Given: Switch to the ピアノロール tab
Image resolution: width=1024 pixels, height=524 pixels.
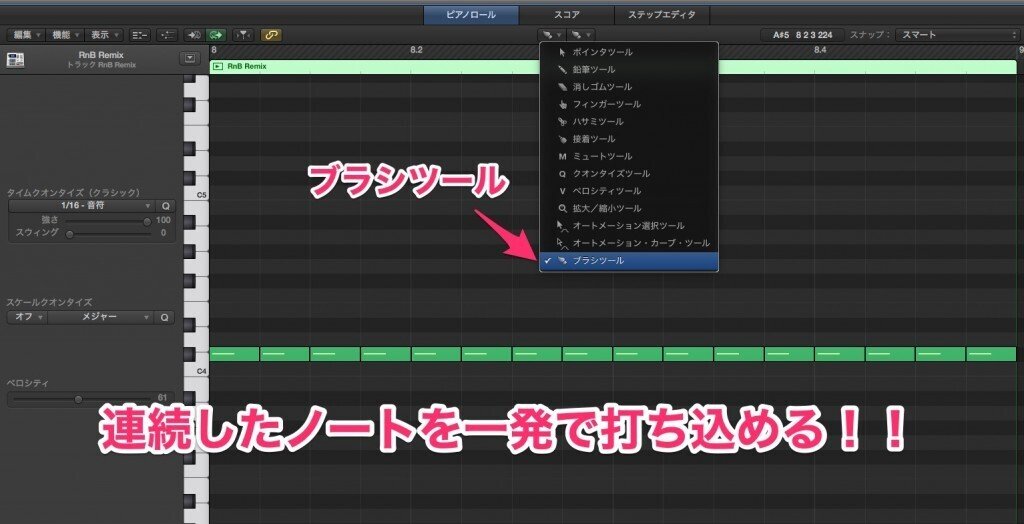Looking at the screenshot, I should click(x=471, y=14).
